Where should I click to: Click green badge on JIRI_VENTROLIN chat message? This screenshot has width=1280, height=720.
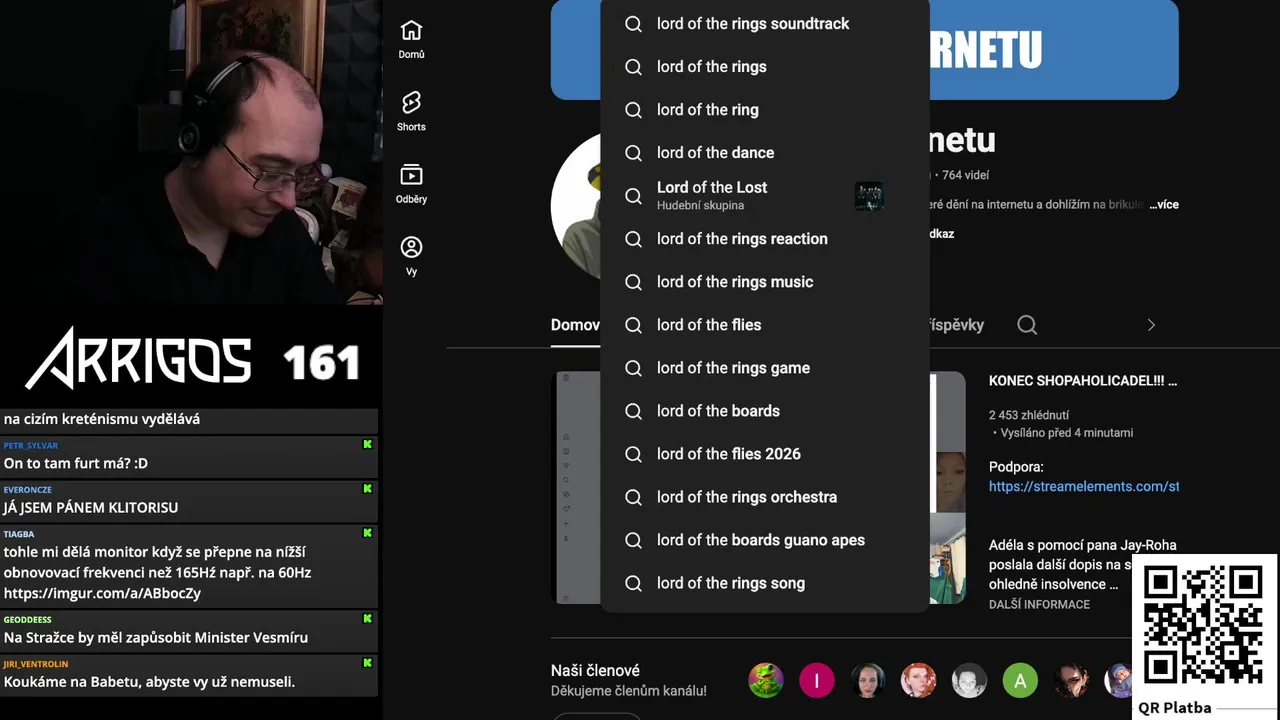point(367,663)
